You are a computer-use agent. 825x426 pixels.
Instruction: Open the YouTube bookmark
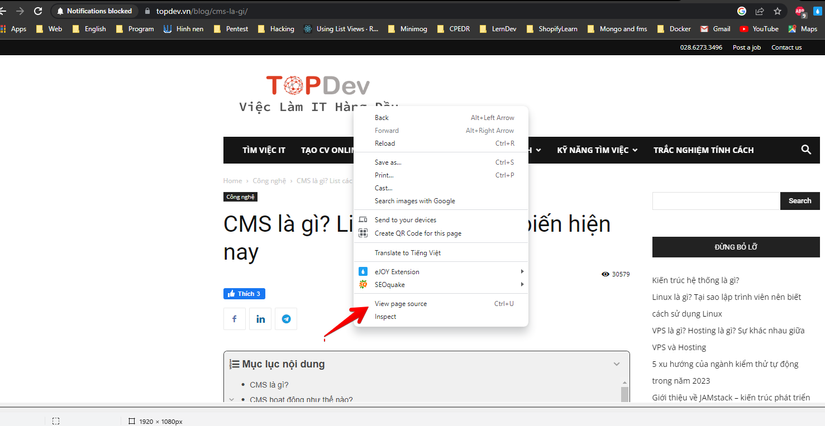[x=759, y=29]
